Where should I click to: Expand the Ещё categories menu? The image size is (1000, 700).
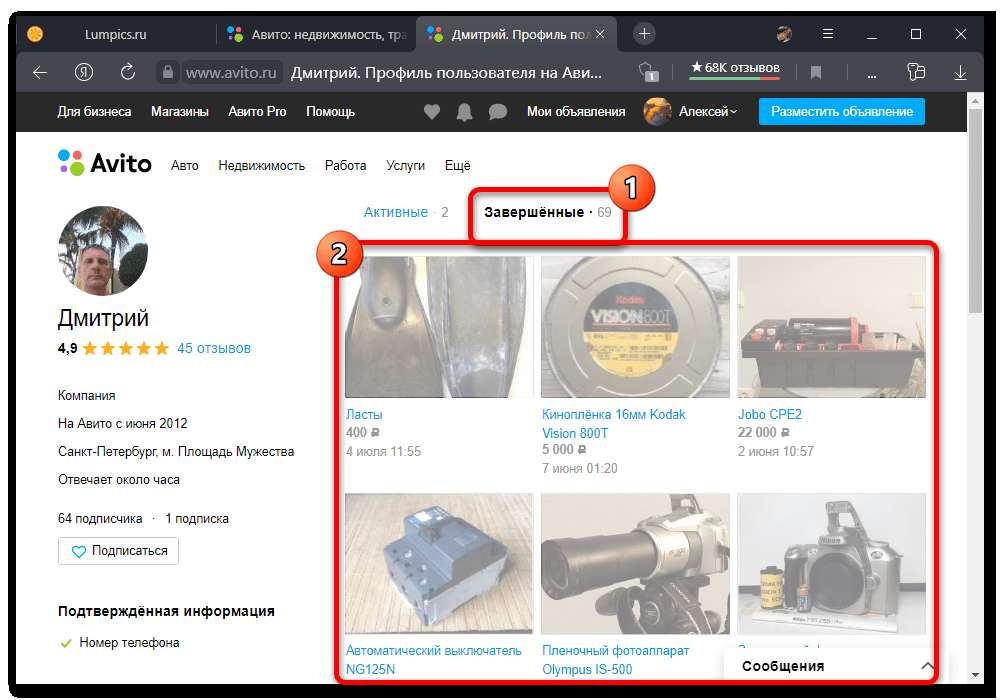click(x=457, y=166)
